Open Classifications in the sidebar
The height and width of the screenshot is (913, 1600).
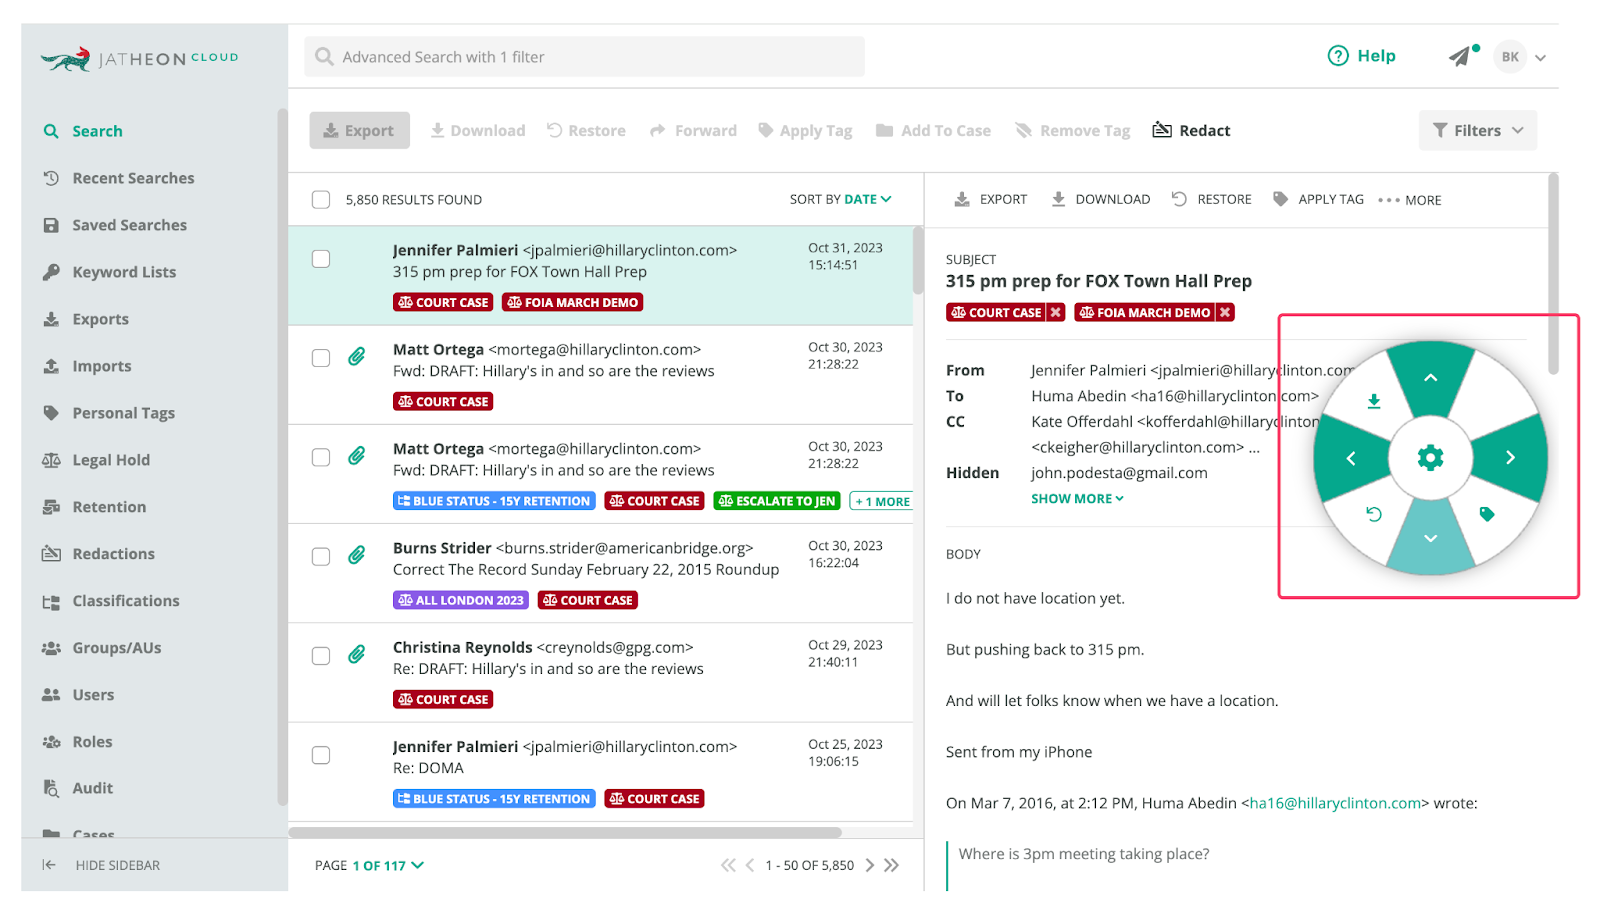(111, 601)
